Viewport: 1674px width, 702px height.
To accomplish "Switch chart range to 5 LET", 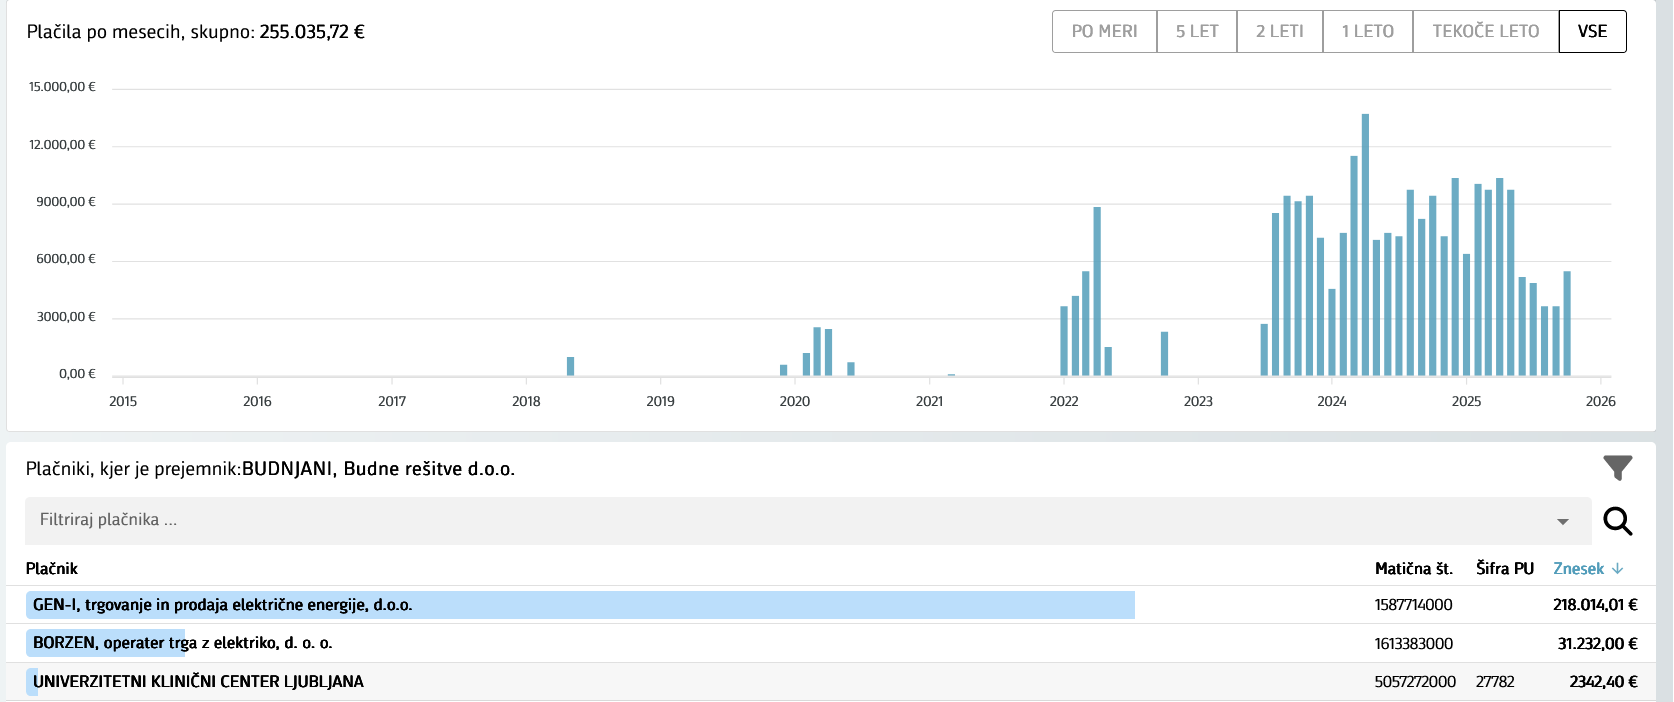I will [1196, 31].
